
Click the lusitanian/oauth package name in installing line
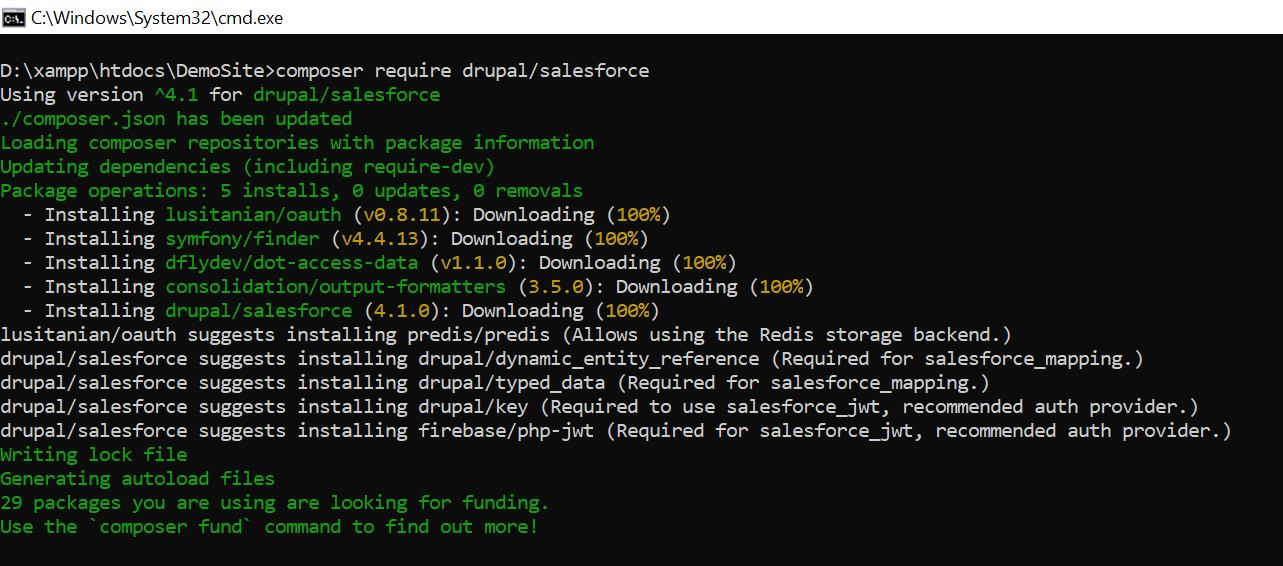point(253,215)
